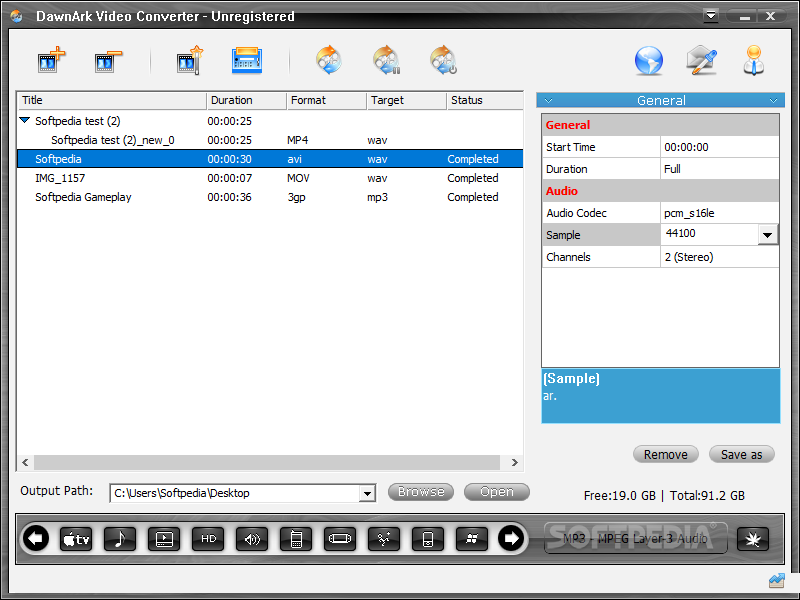
Task: Select the music note audio category
Action: coord(120,539)
